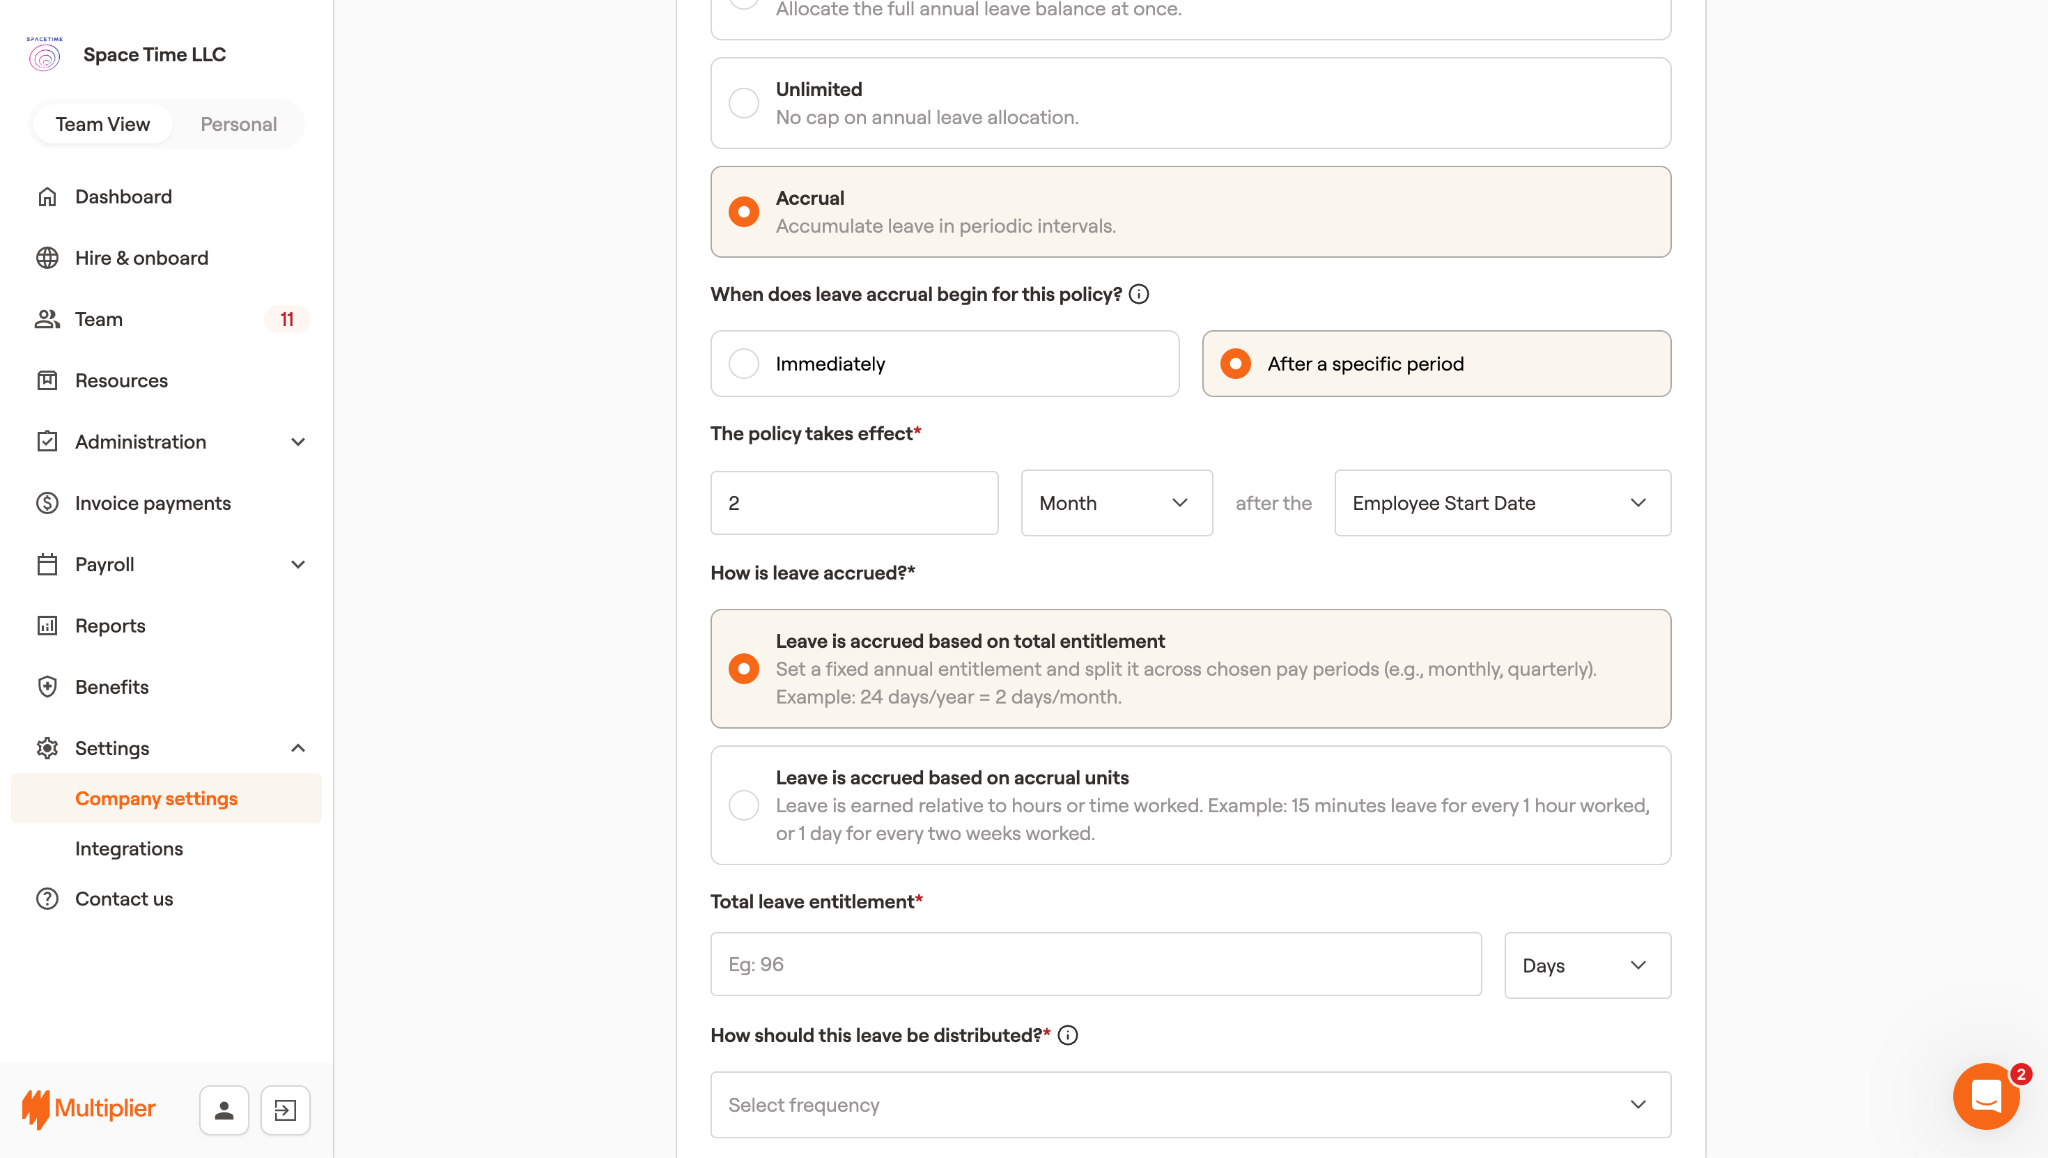
Task: Click the accrual begin info icon
Action: [1139, 294]
